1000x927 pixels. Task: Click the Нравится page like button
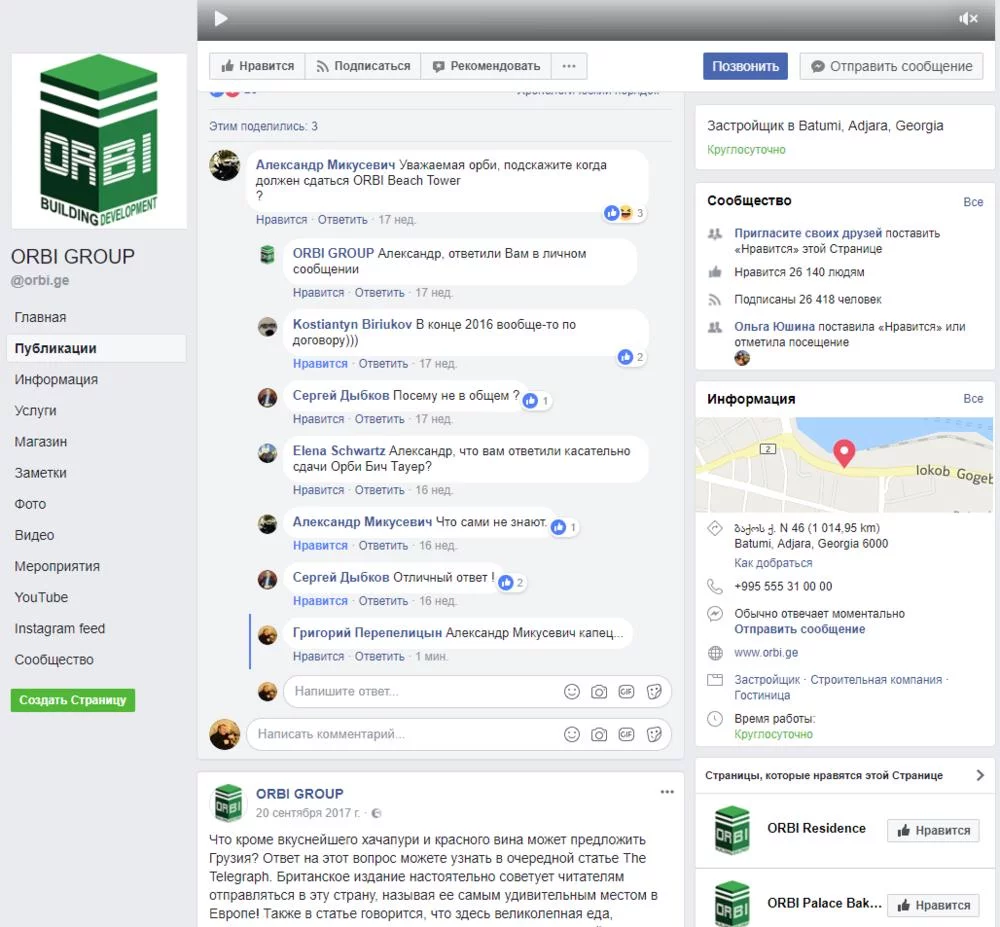(258, 66)
